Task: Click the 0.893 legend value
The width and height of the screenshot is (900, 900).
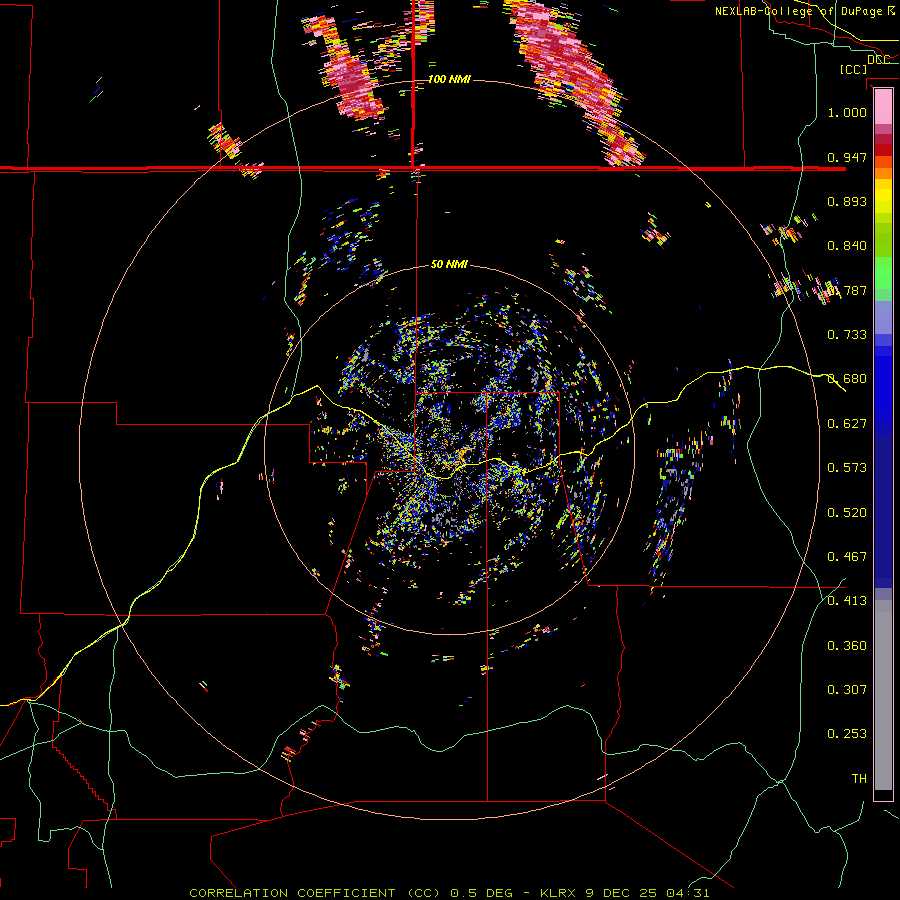Action: coord(847,201)
